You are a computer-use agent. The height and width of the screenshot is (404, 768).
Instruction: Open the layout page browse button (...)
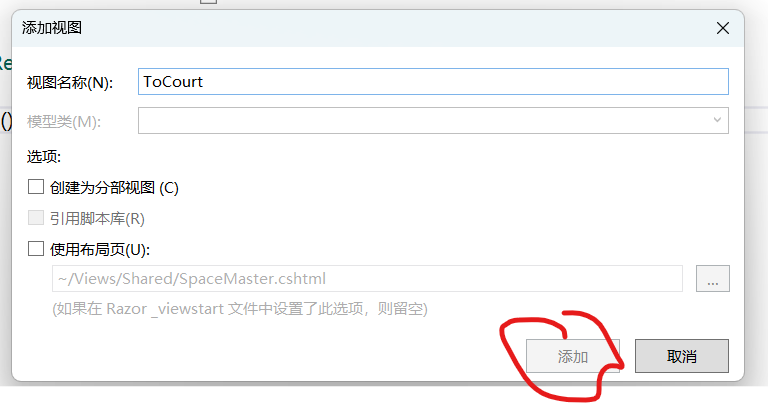tap(713, 279)
